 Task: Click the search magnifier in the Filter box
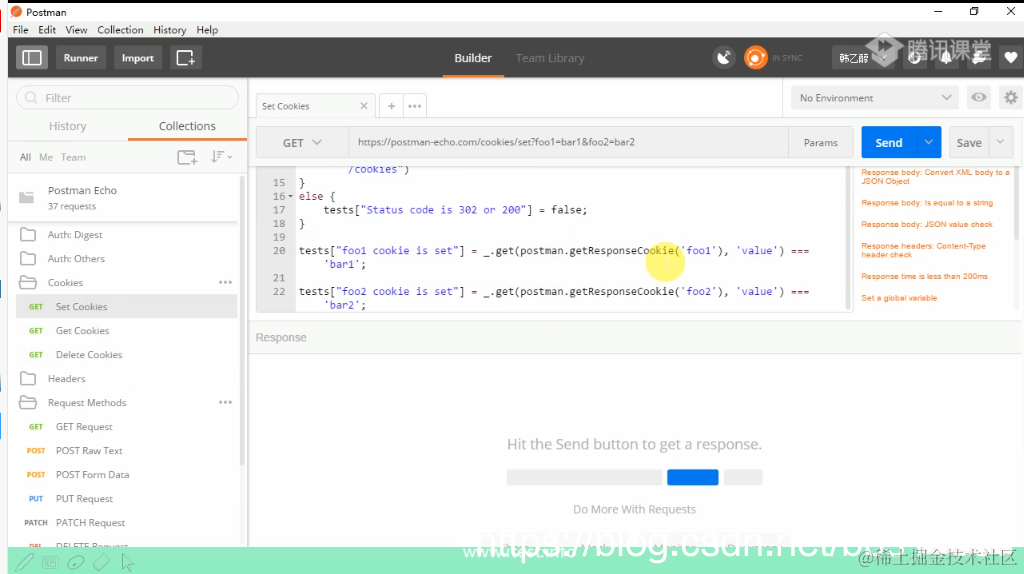click(x=31, y=98)
